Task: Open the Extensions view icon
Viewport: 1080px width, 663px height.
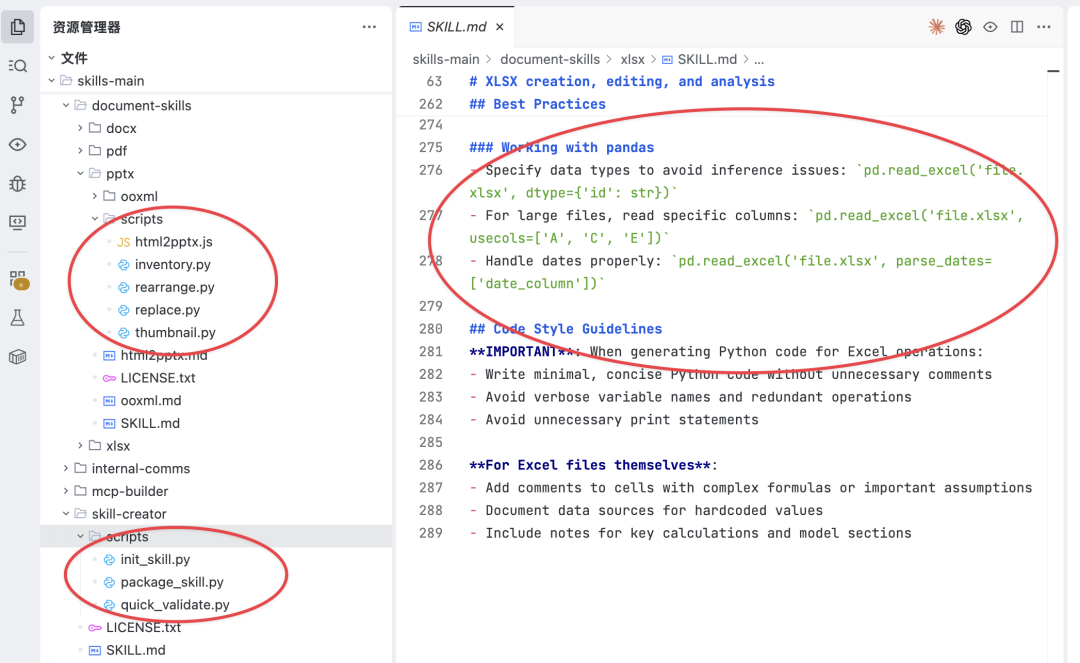Action: pyautogui.click(x=18, y=279)
